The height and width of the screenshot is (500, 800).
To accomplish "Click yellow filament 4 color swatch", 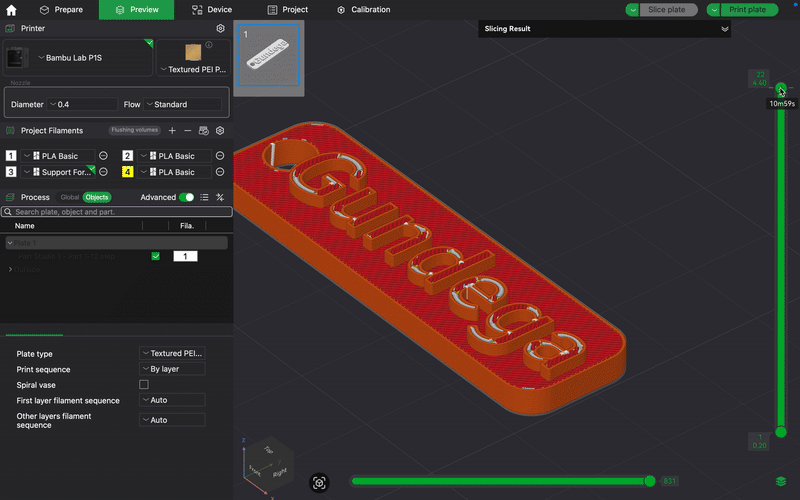I will pos(128,172).
